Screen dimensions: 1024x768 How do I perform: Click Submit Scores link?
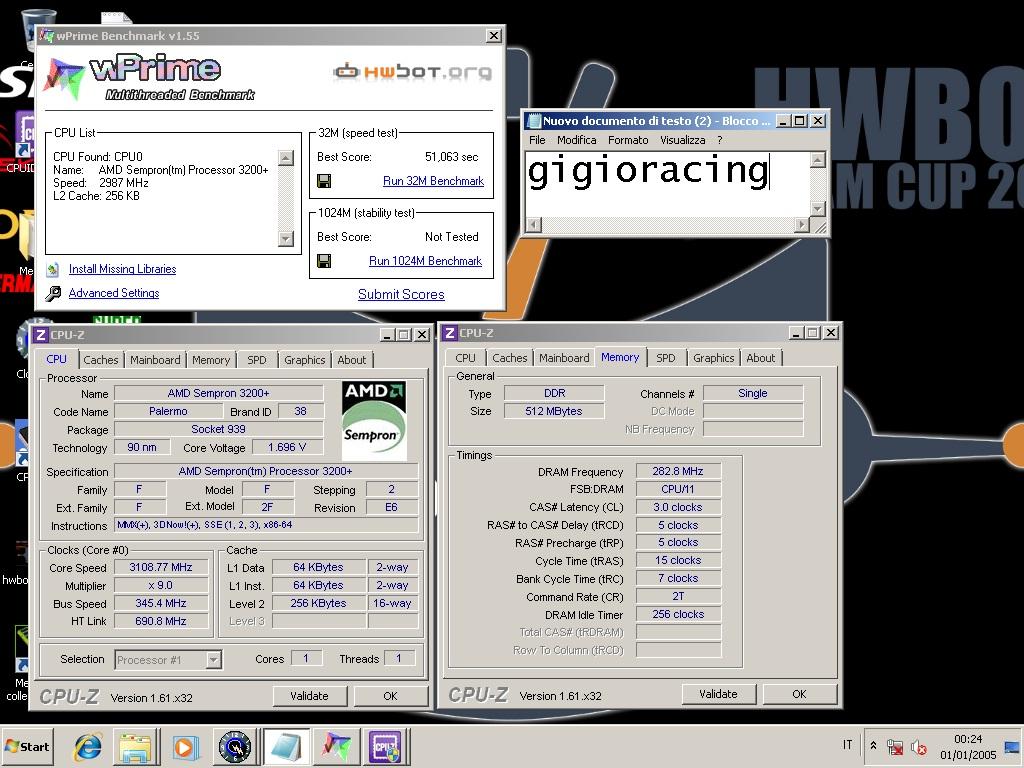(401, 295)
